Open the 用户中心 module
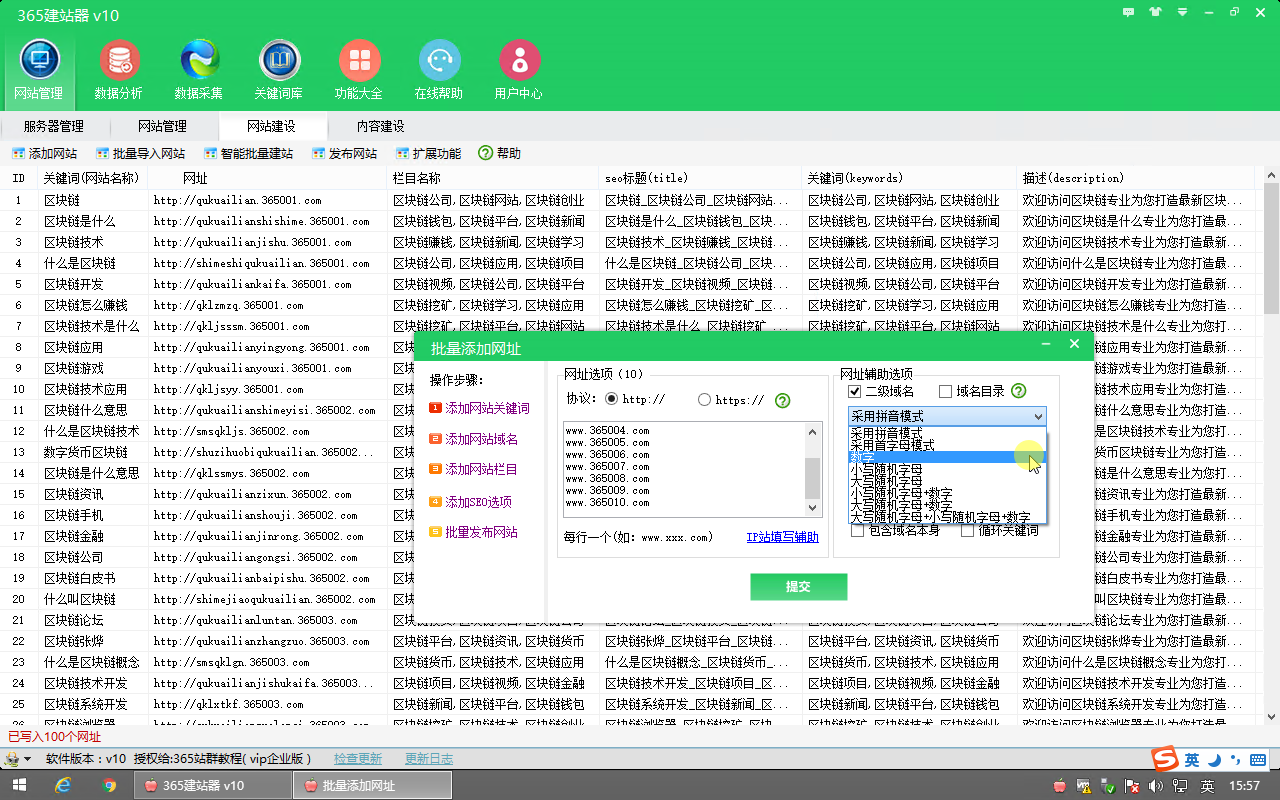This screenshot has height=800, width=1280. pos(519,71)
